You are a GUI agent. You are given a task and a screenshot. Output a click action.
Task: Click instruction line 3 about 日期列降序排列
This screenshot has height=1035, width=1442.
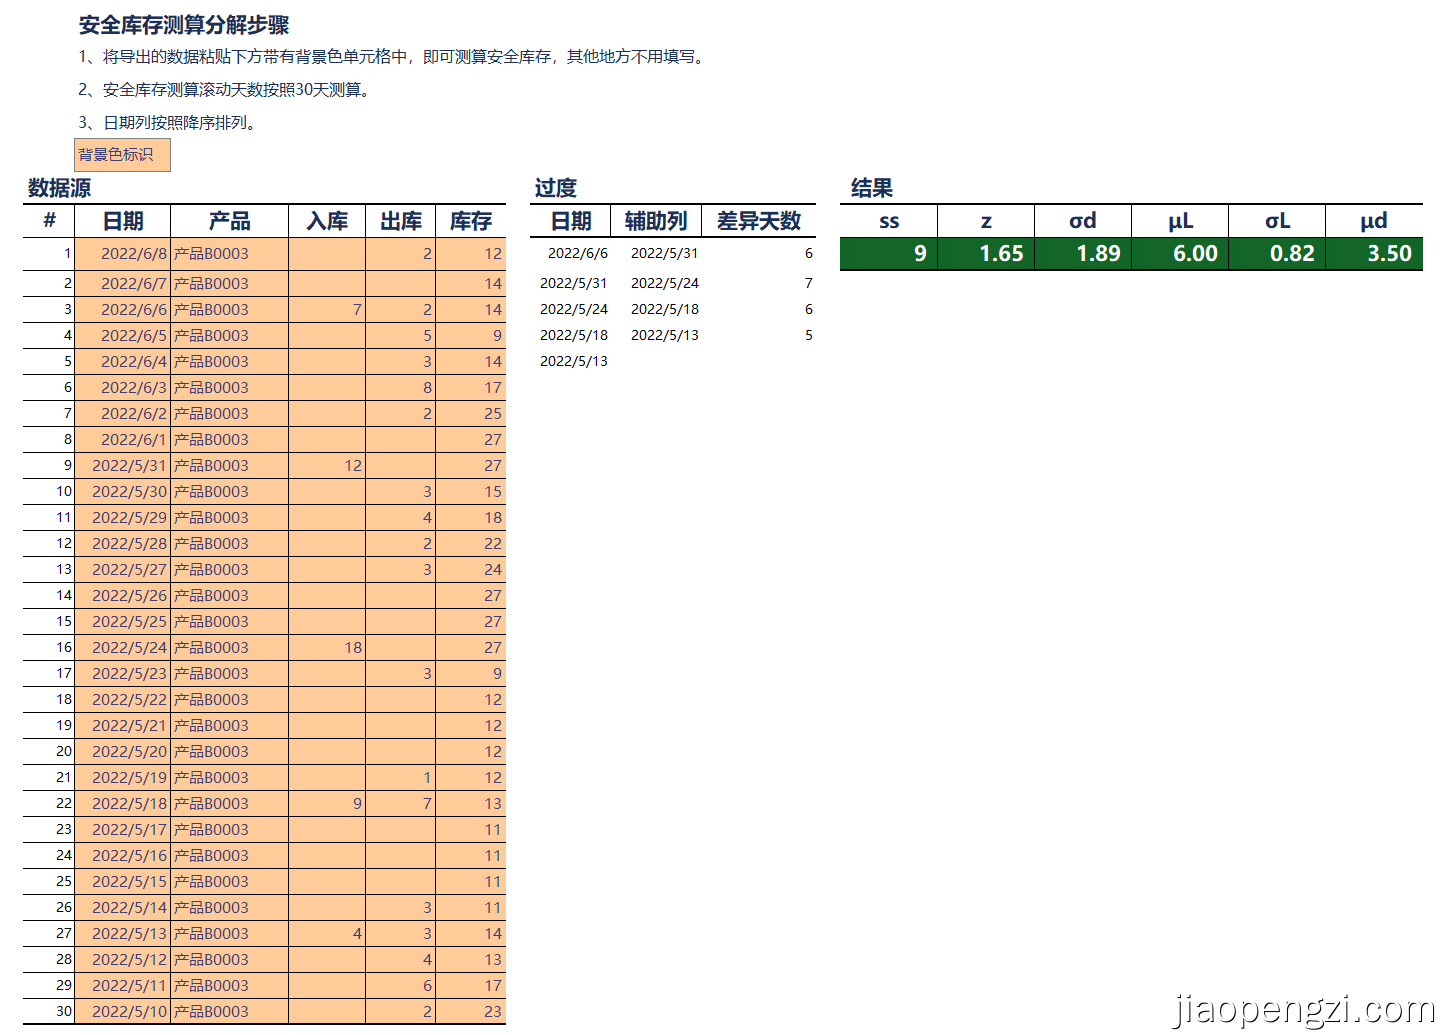(x=170, y=123)
